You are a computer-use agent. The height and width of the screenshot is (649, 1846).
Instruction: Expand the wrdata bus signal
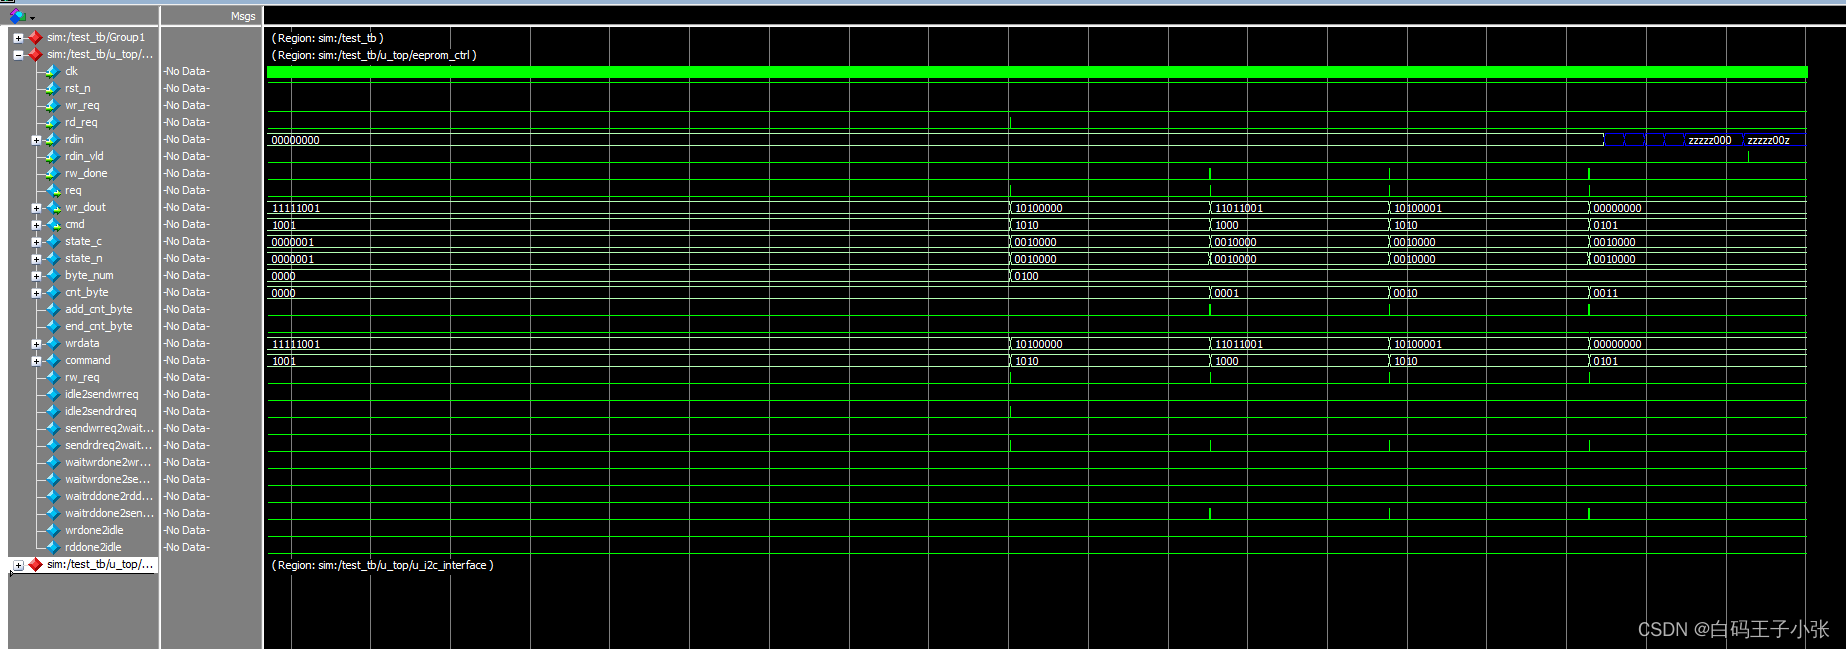click(36, 344)
